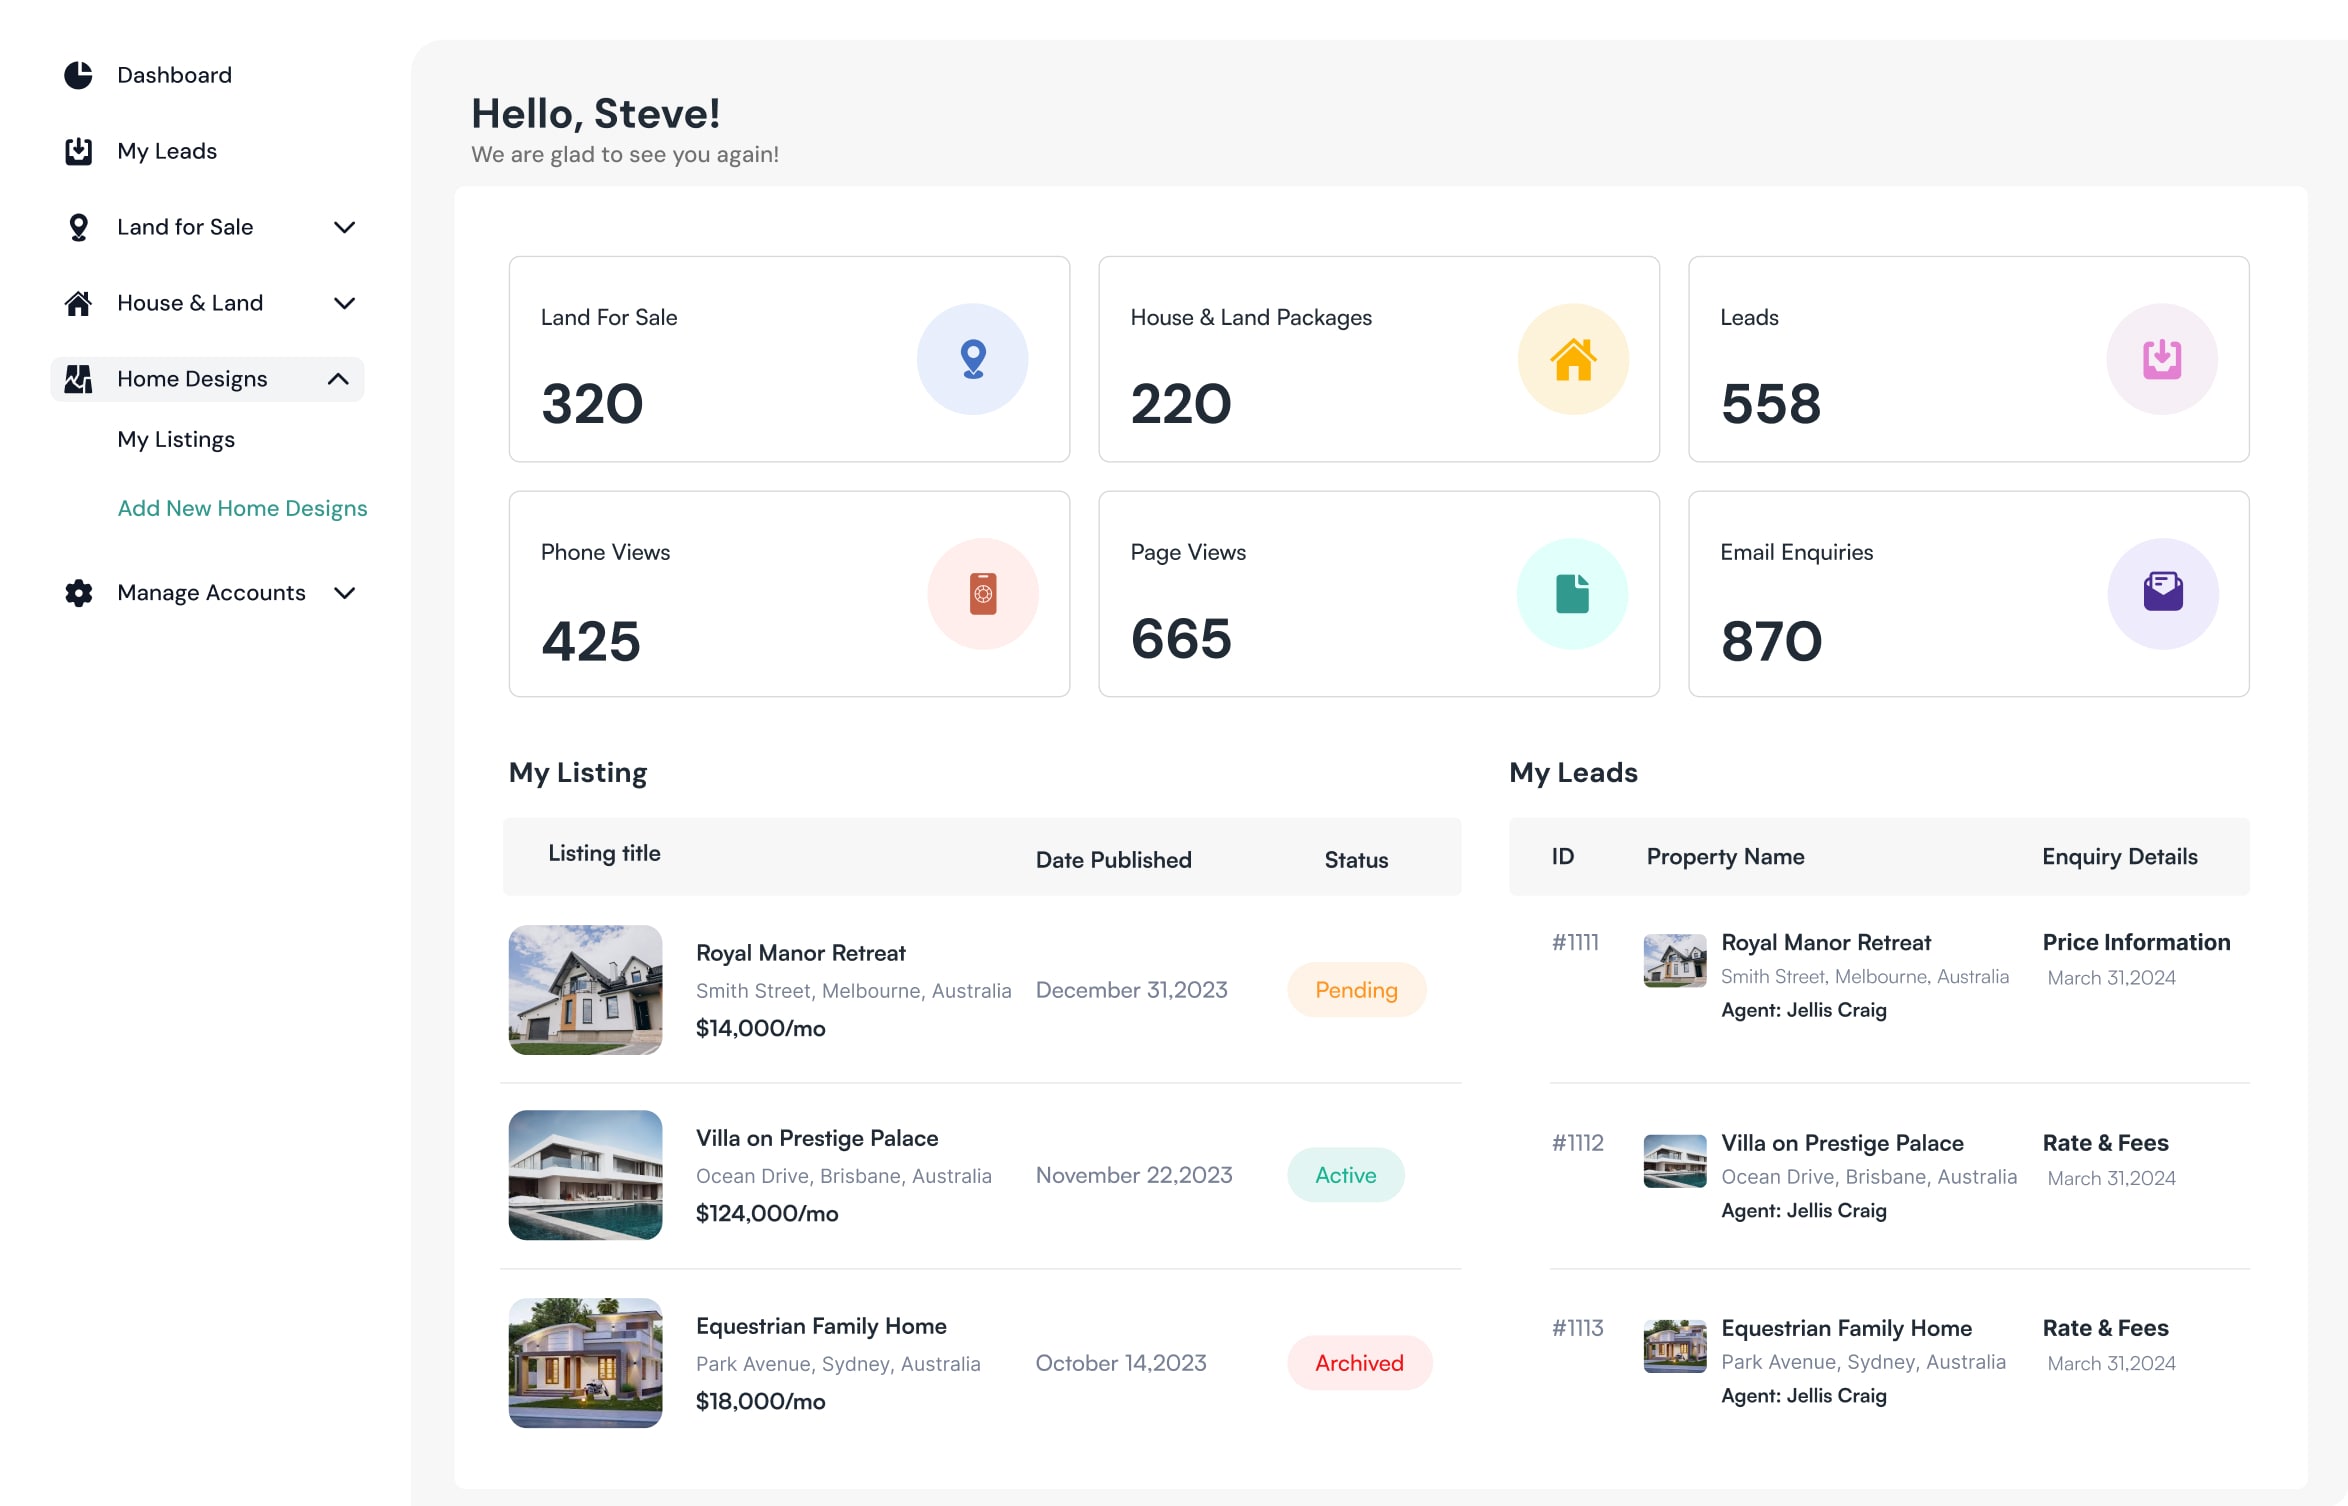
Task: Open Villa on Prestige Palace listing thumbnail
Action: pos(585,1175)
